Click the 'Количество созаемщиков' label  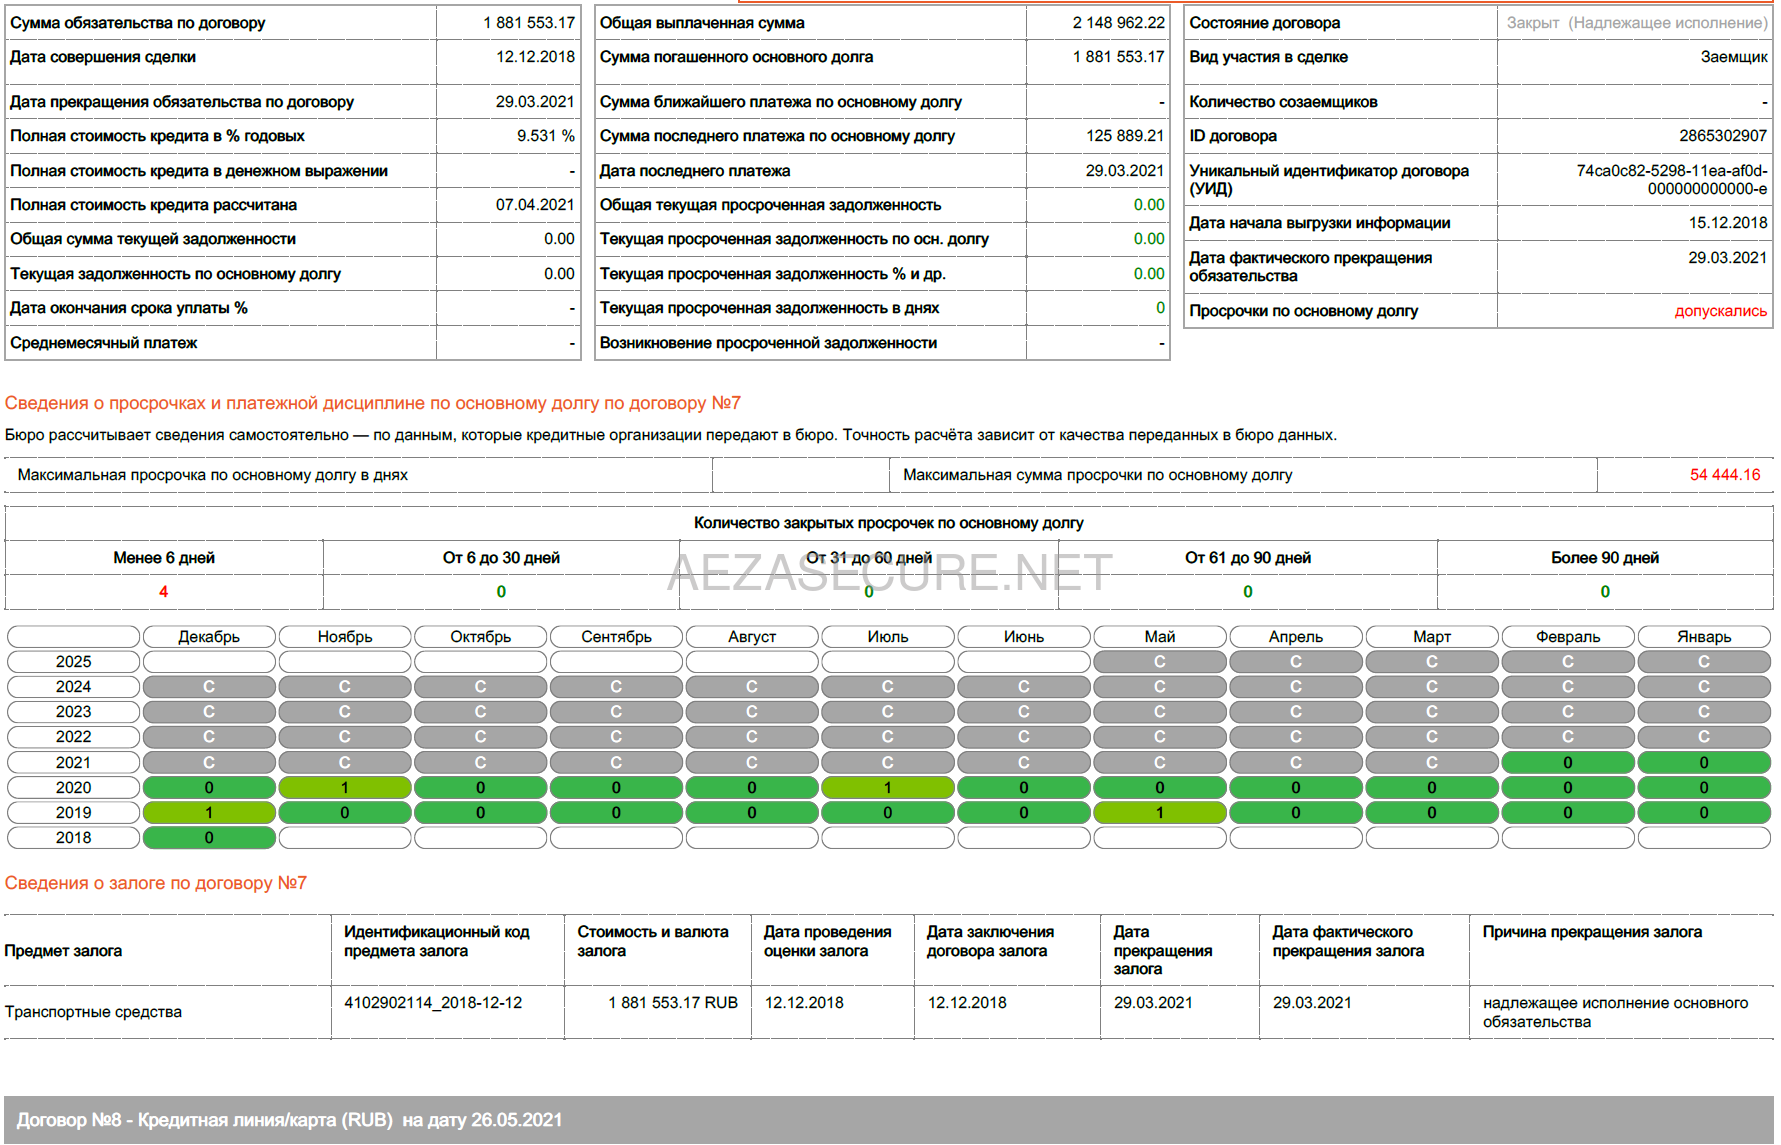[x=1283, y=102]
